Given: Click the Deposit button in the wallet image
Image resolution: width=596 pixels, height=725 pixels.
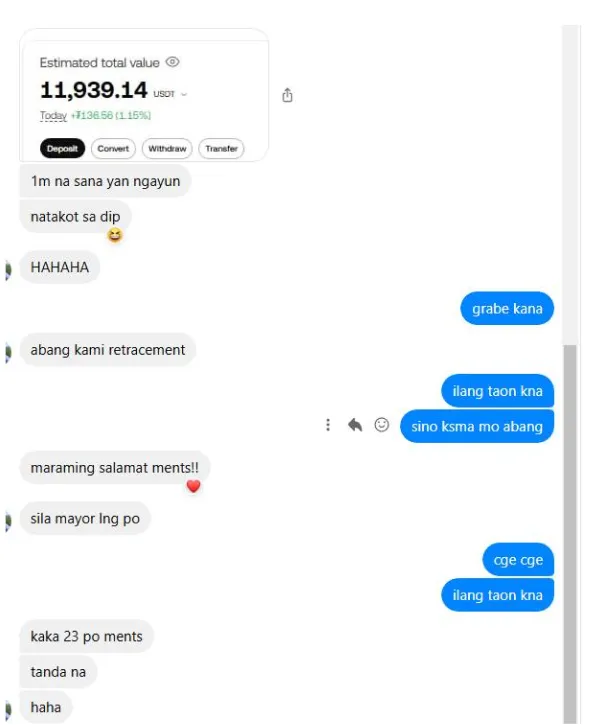Looking at the screenshot, I should 62,148.
